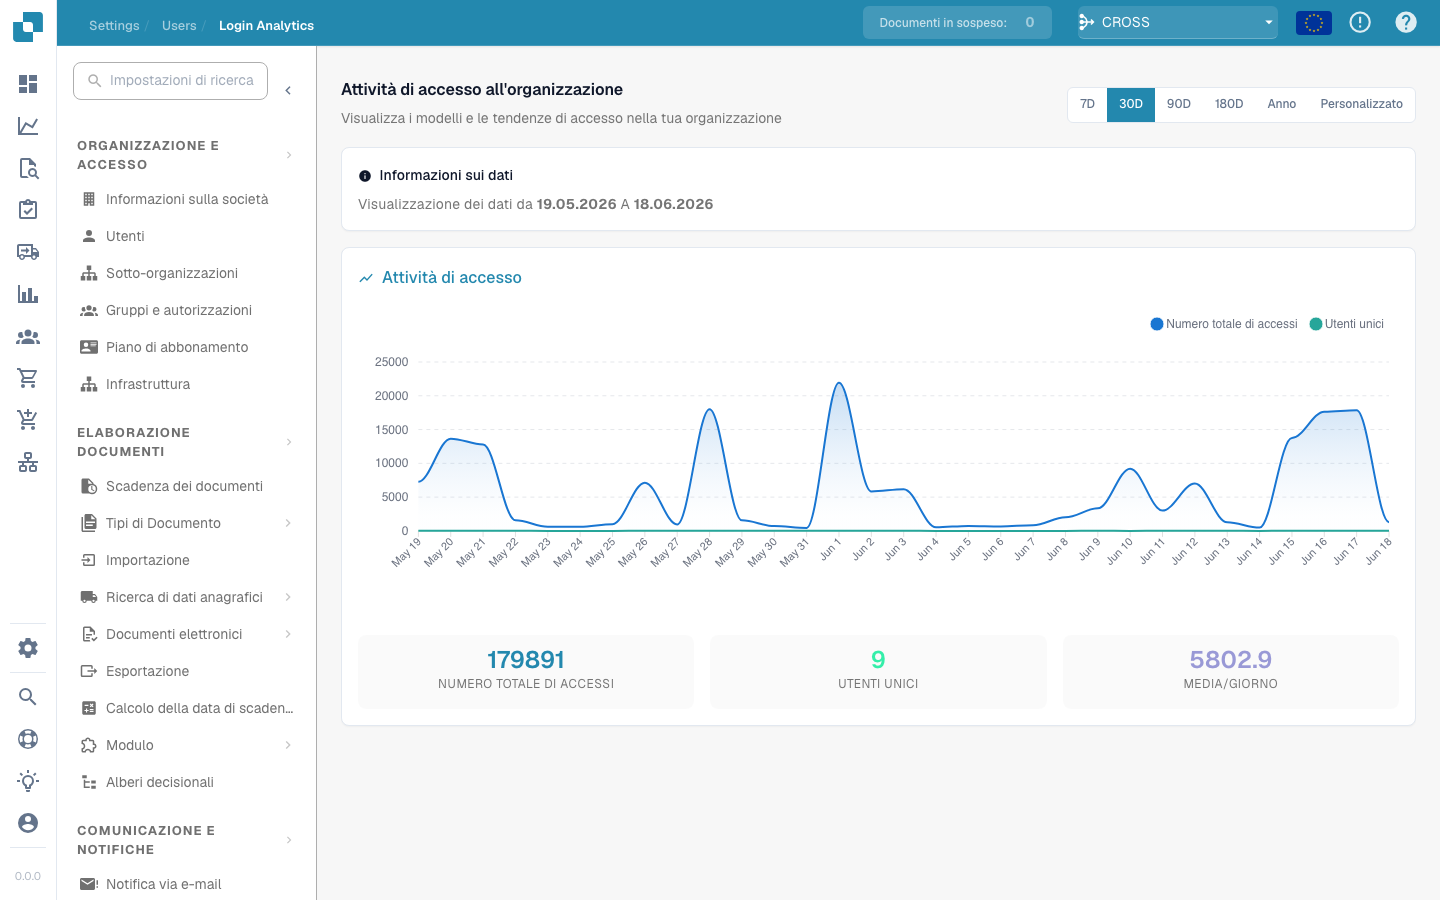This screenshot has width=1440, height=900.
Task: Toggle the 'Utenti unici' legend series
Action: tap(1347, 324)
